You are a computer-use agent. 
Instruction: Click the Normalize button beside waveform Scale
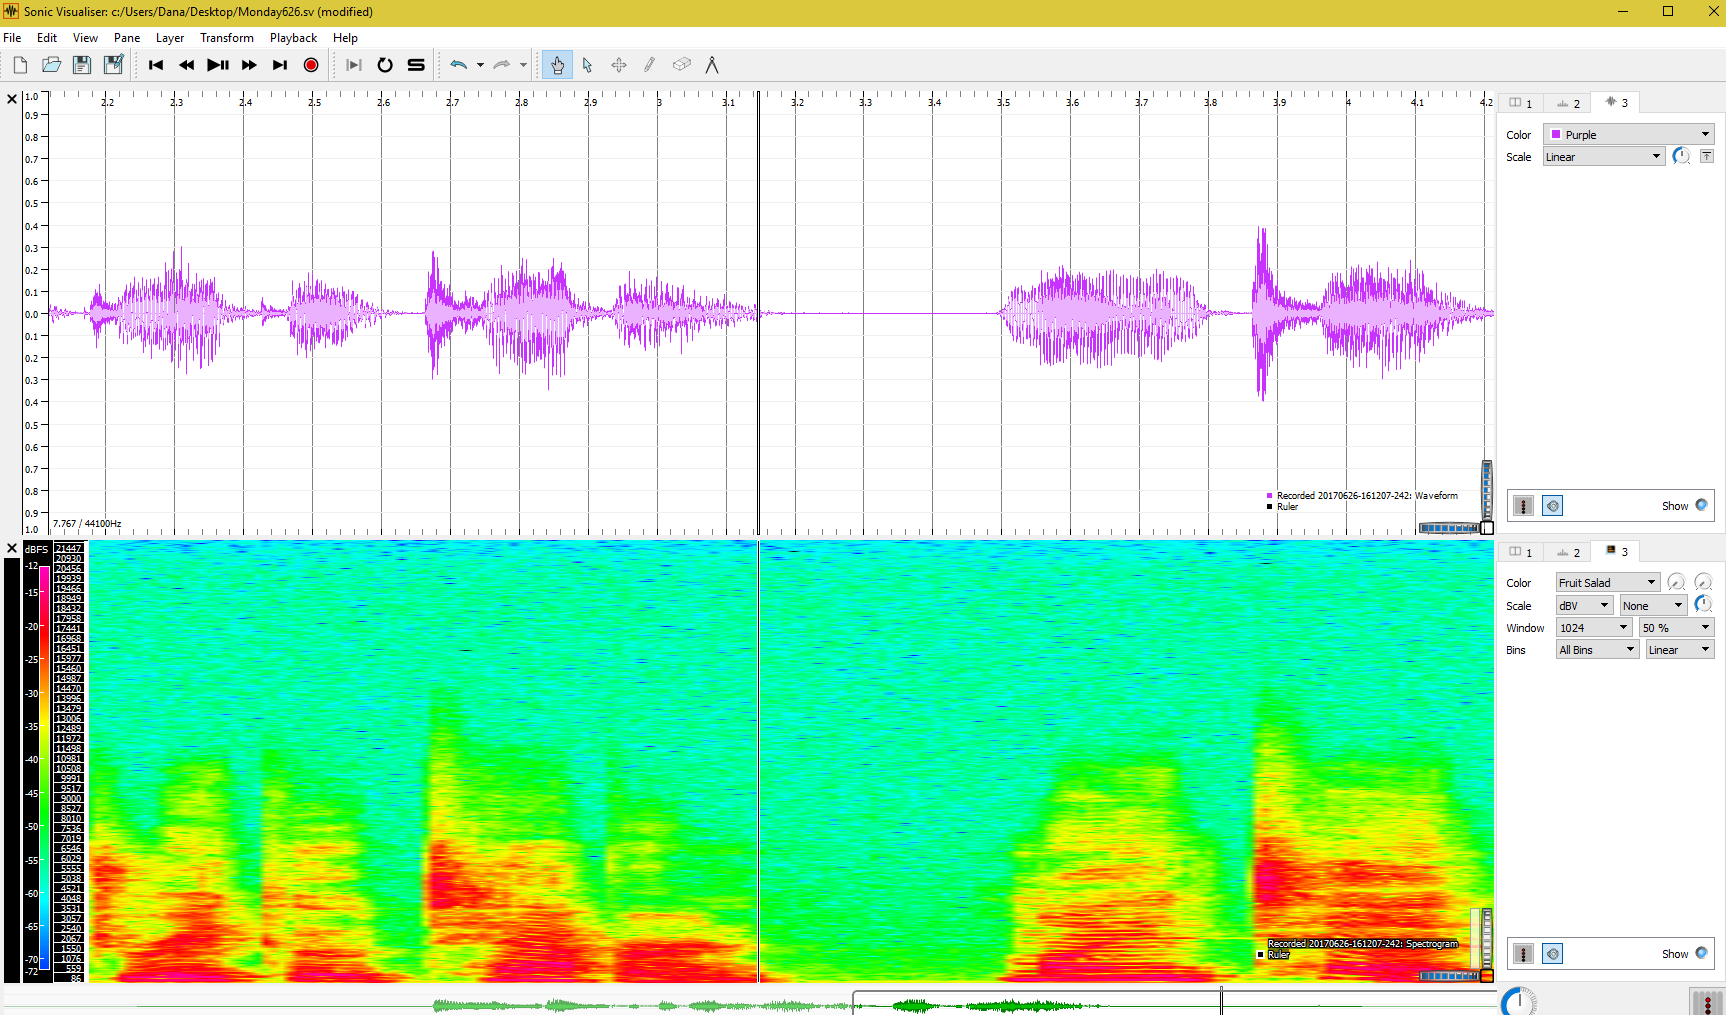(1707, 157)
